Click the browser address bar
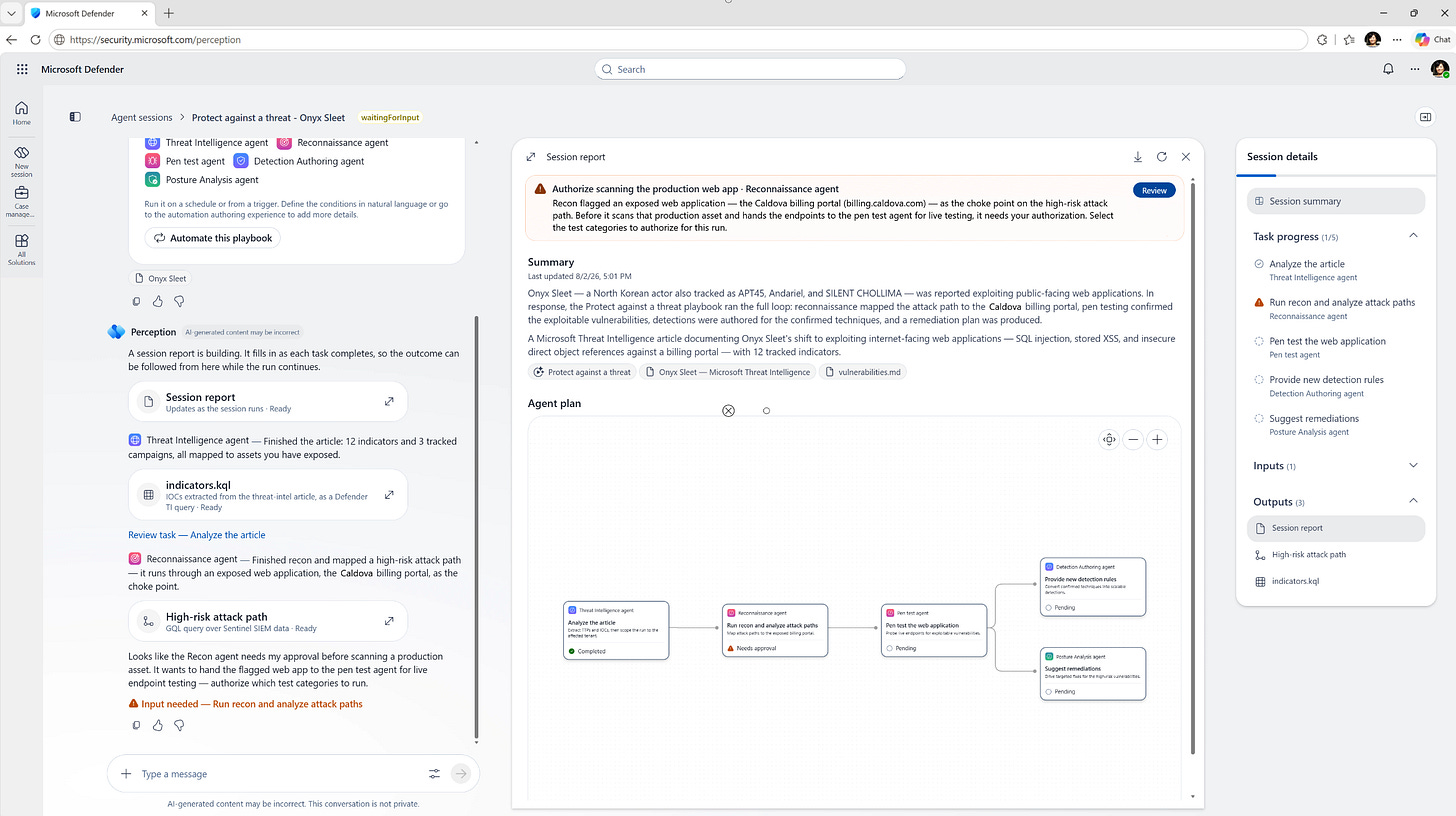 [677, 39]
